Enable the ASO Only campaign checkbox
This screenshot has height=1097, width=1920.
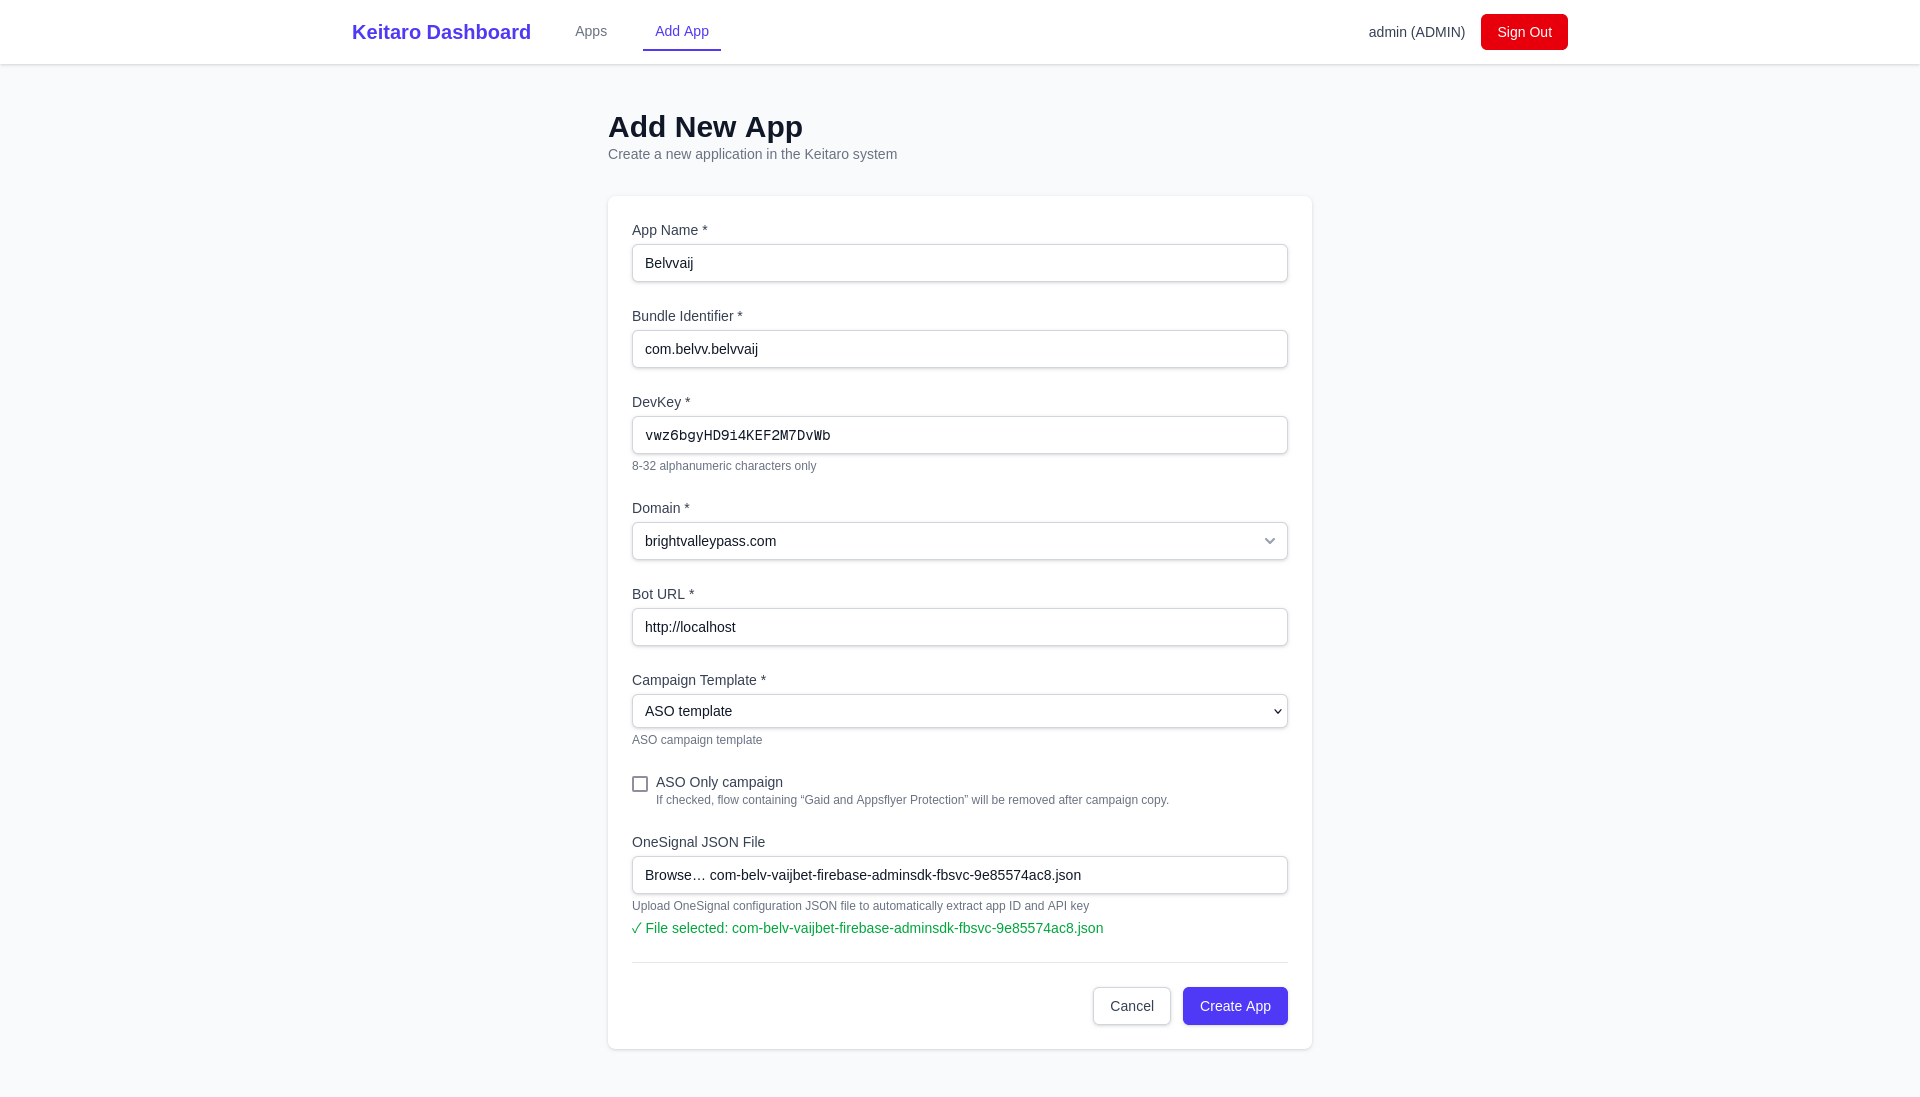coord(640,784)
